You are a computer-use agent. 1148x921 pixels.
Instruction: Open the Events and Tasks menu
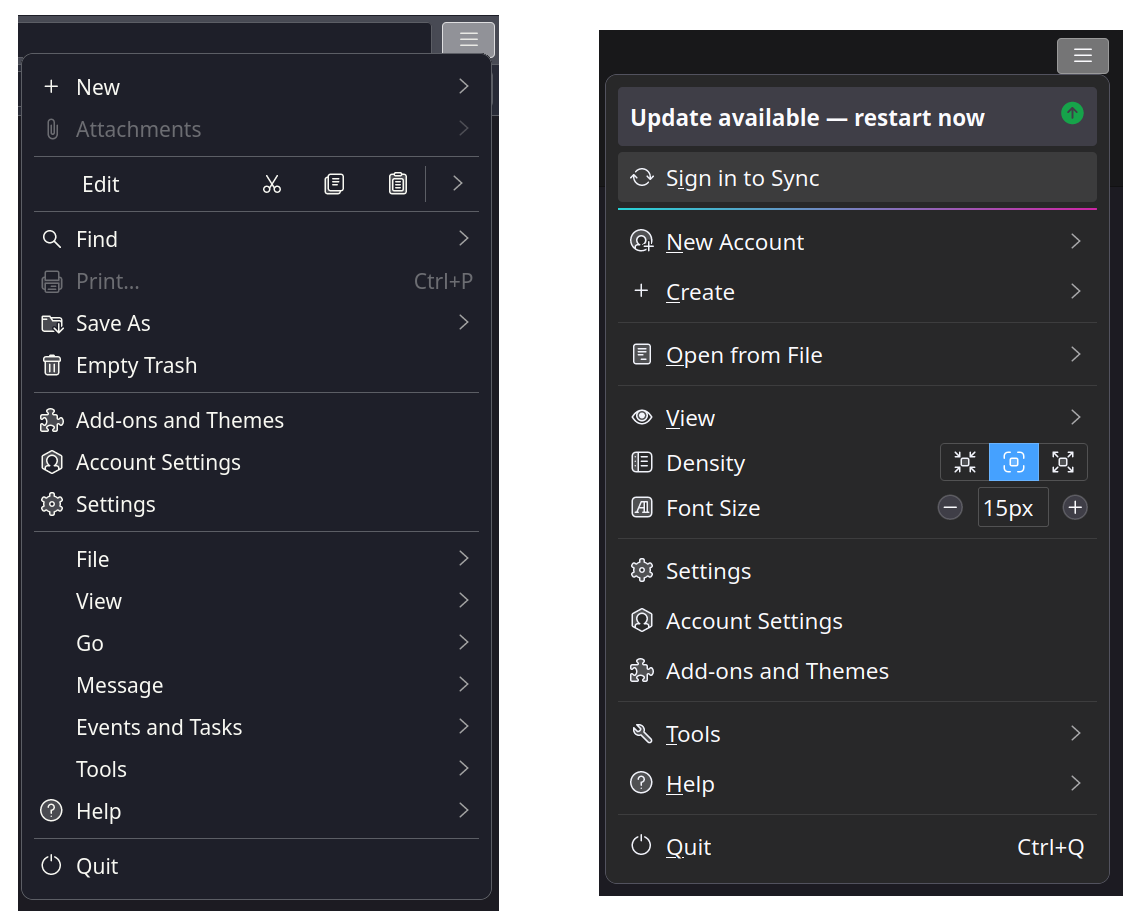(x=159, y=727)
